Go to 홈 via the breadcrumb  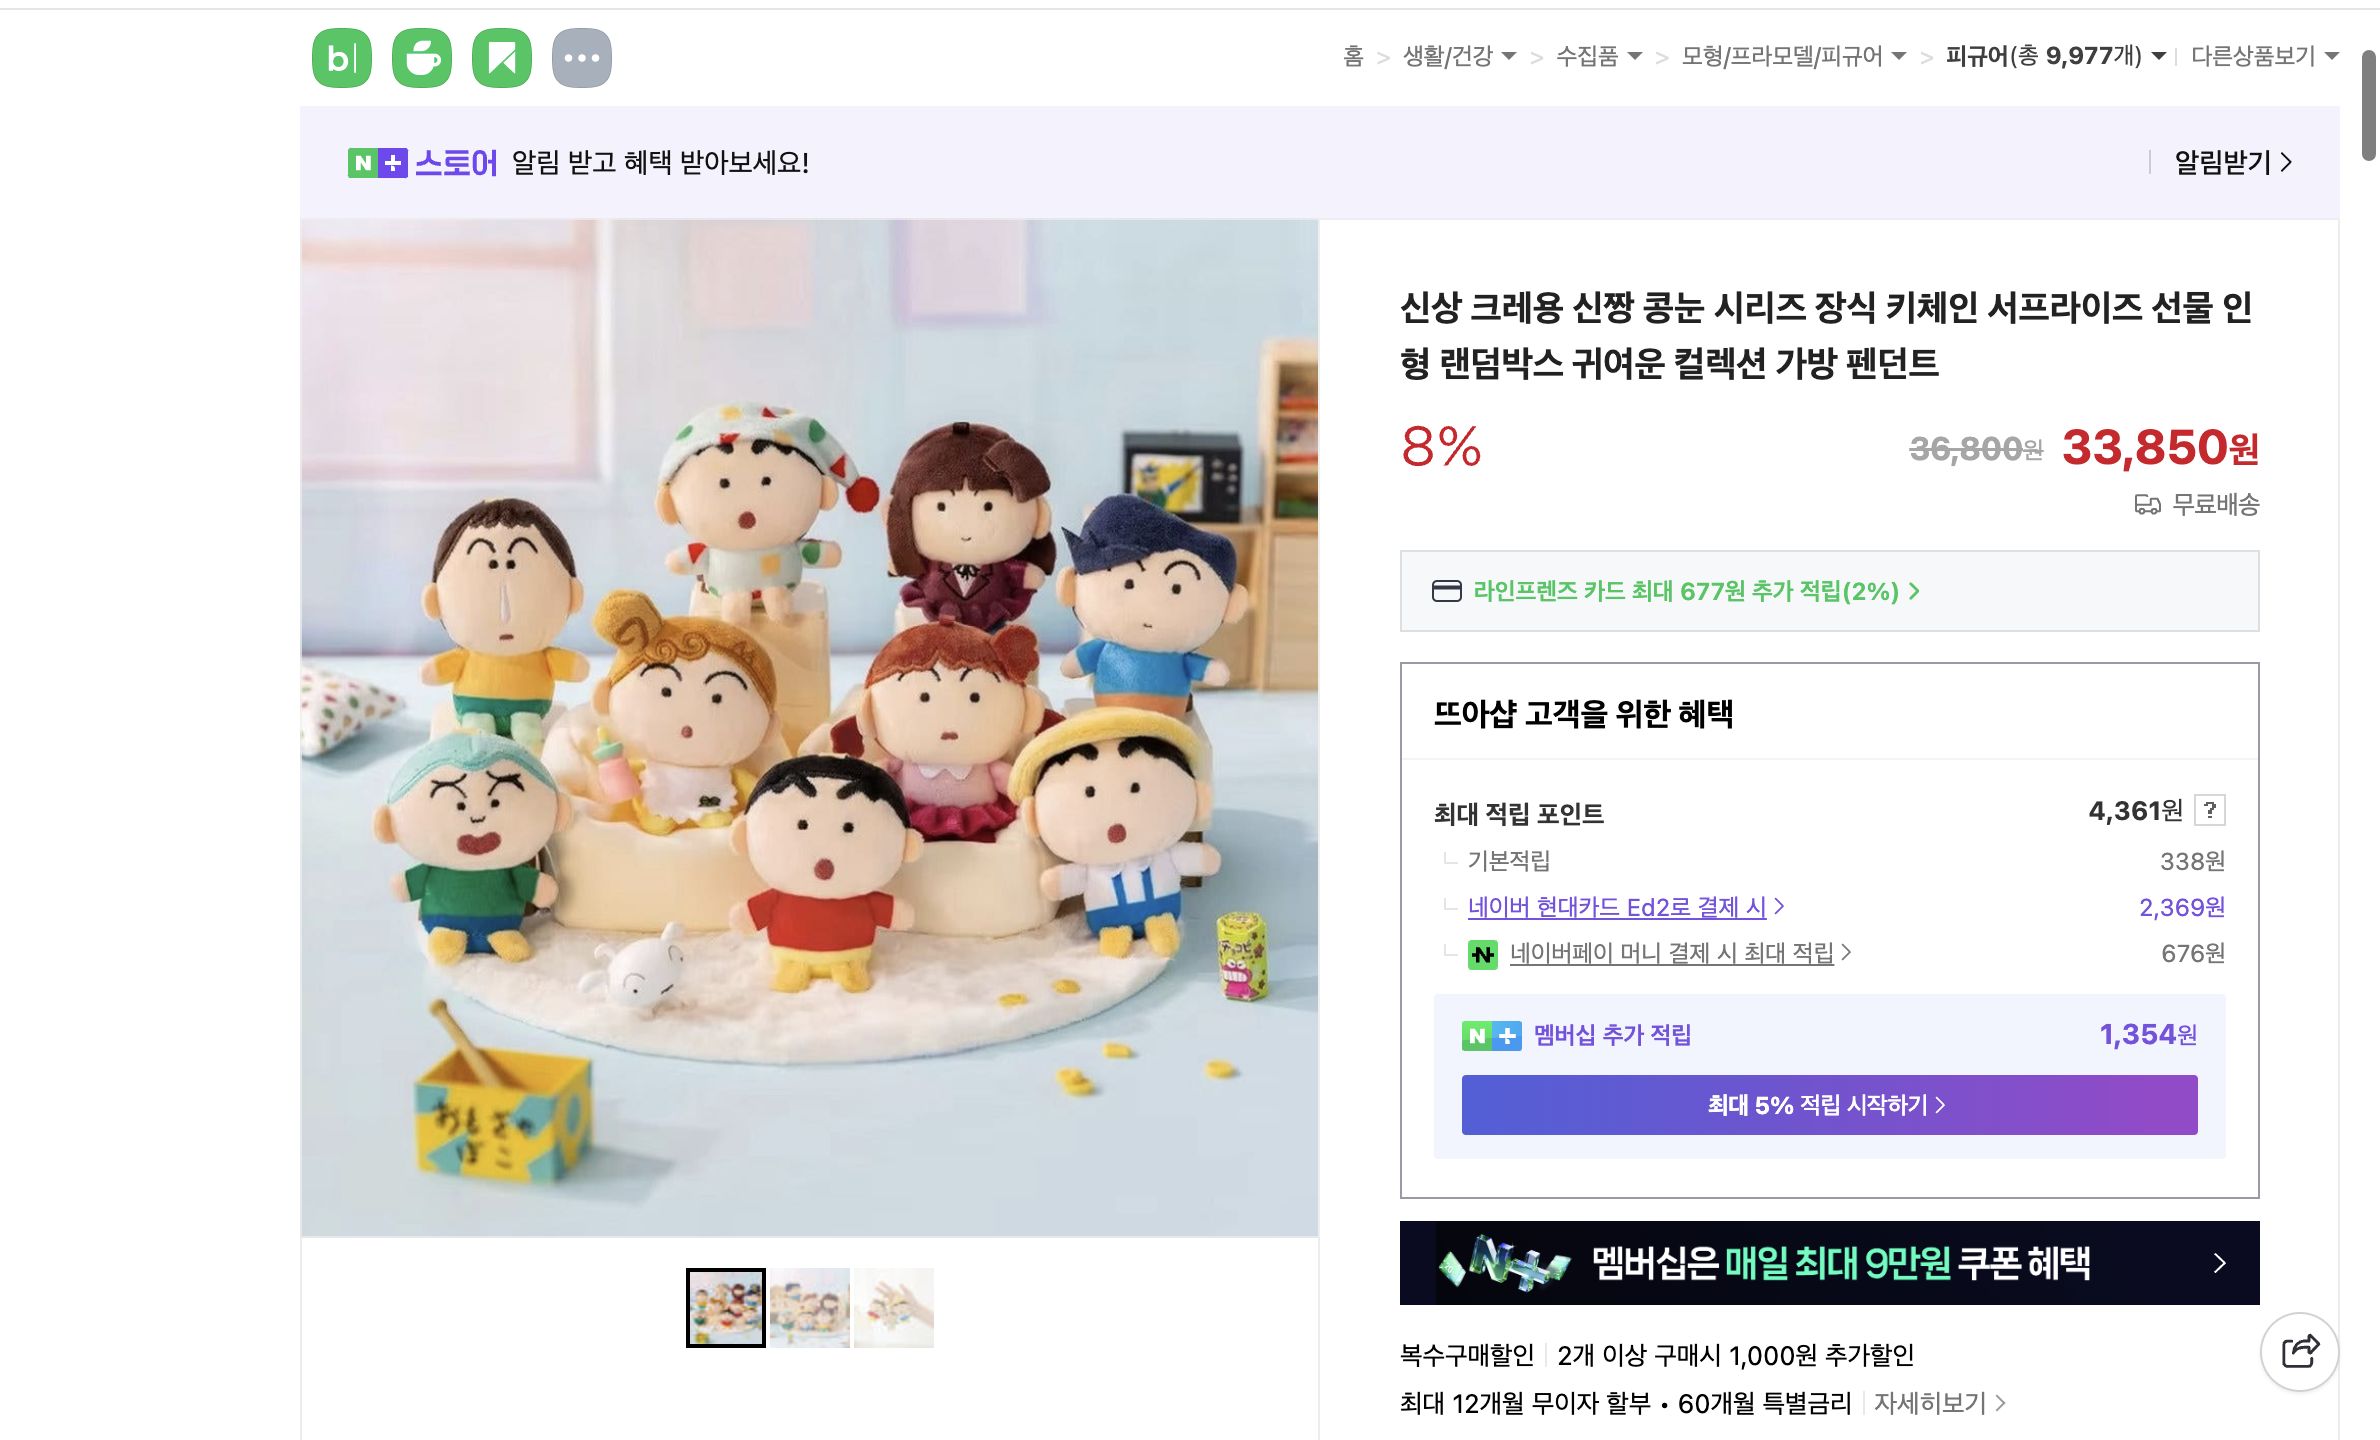pyautogui.click(x=1354, y=57)
